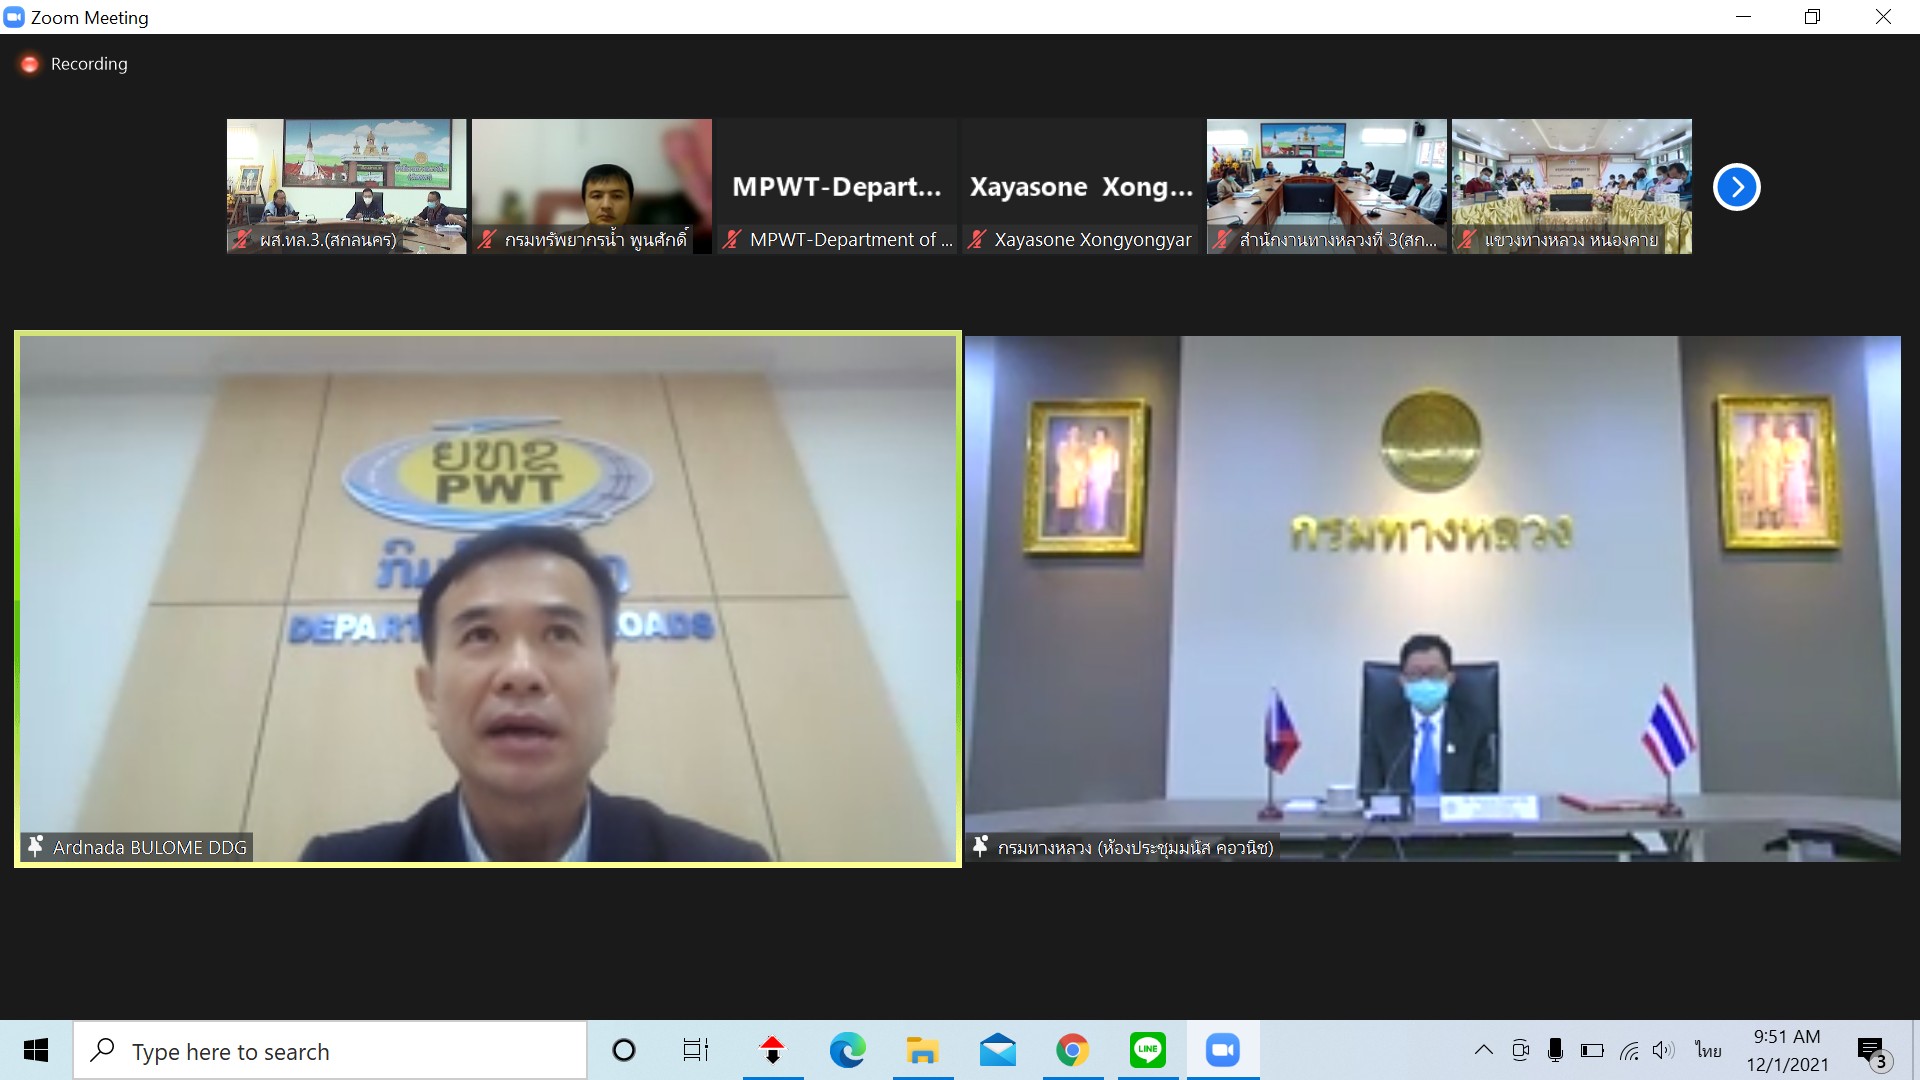Open Thai language input selector
The width and height of the screenshot is (1920, 1080).
[1708, 1050]
